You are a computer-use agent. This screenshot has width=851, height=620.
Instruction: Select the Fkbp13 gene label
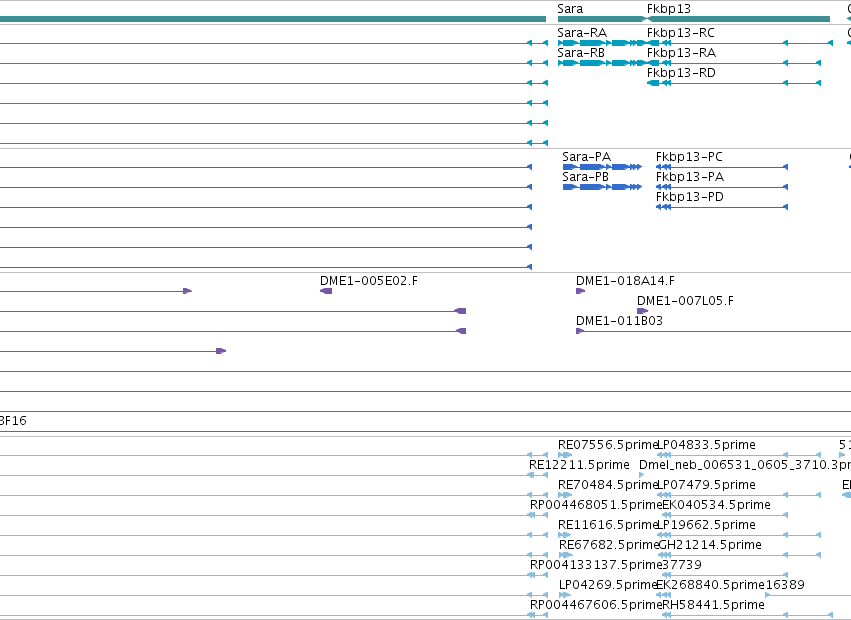(669, 9)
